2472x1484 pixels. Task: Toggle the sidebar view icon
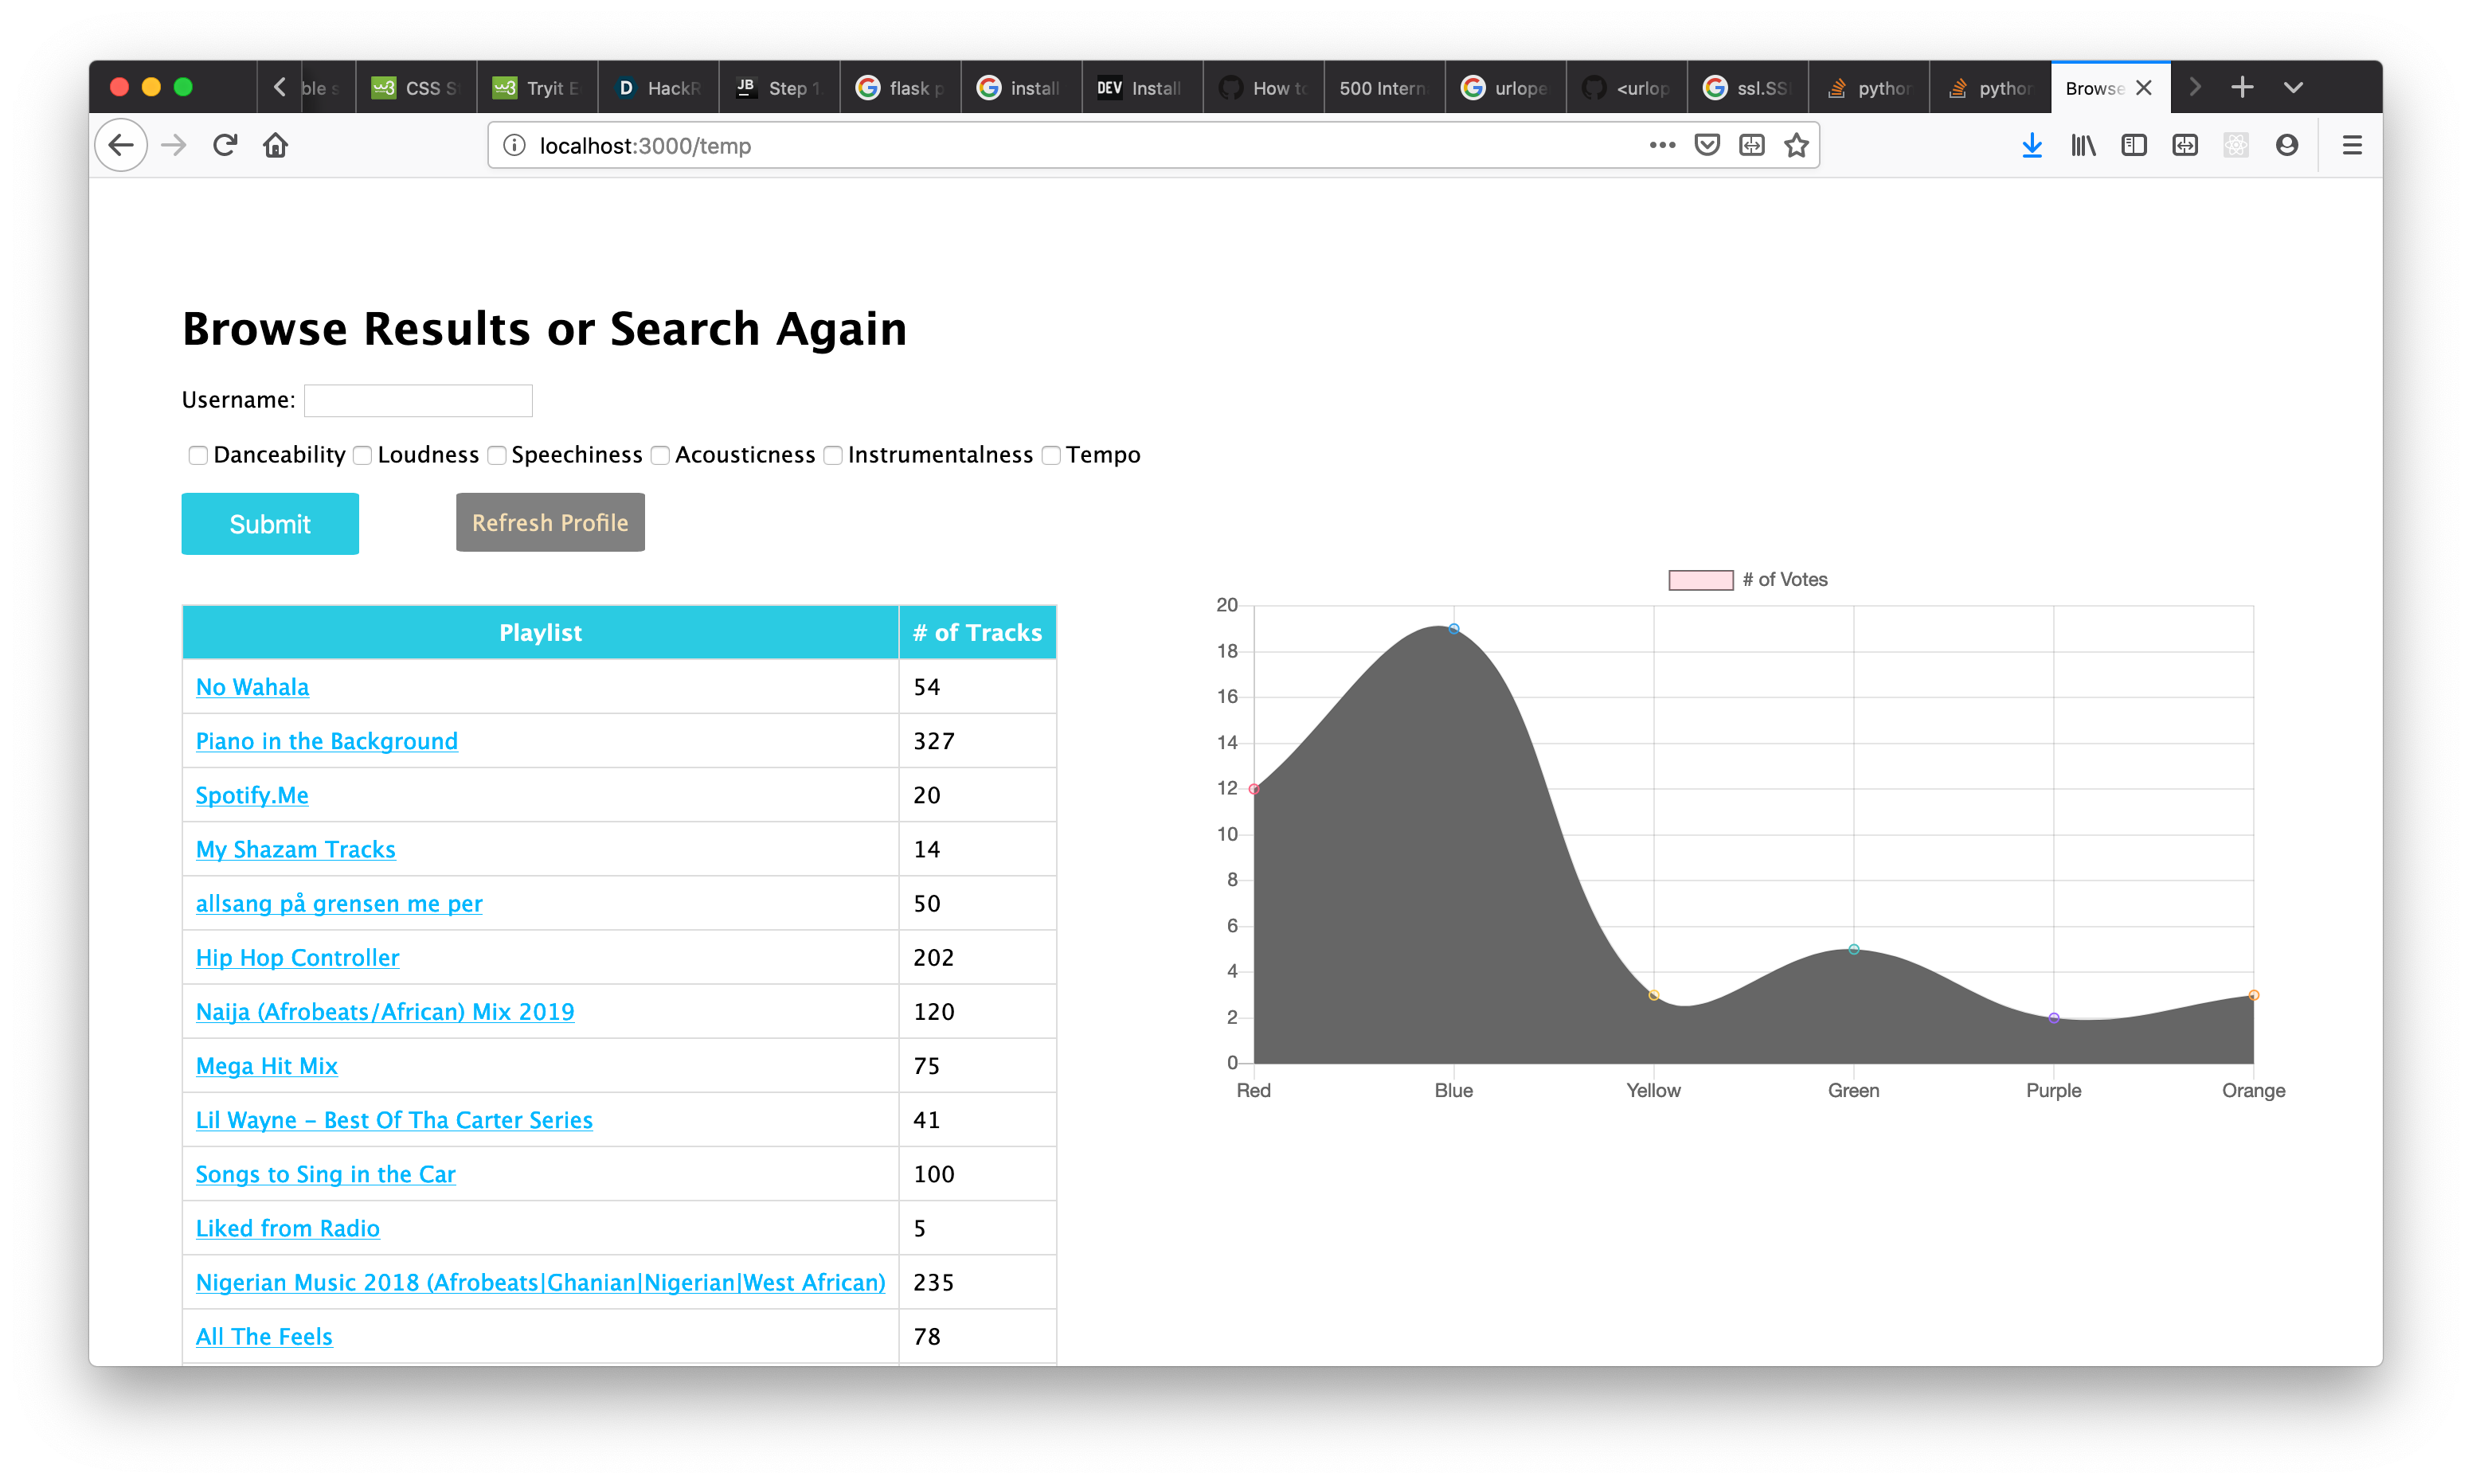[2133, 146]
